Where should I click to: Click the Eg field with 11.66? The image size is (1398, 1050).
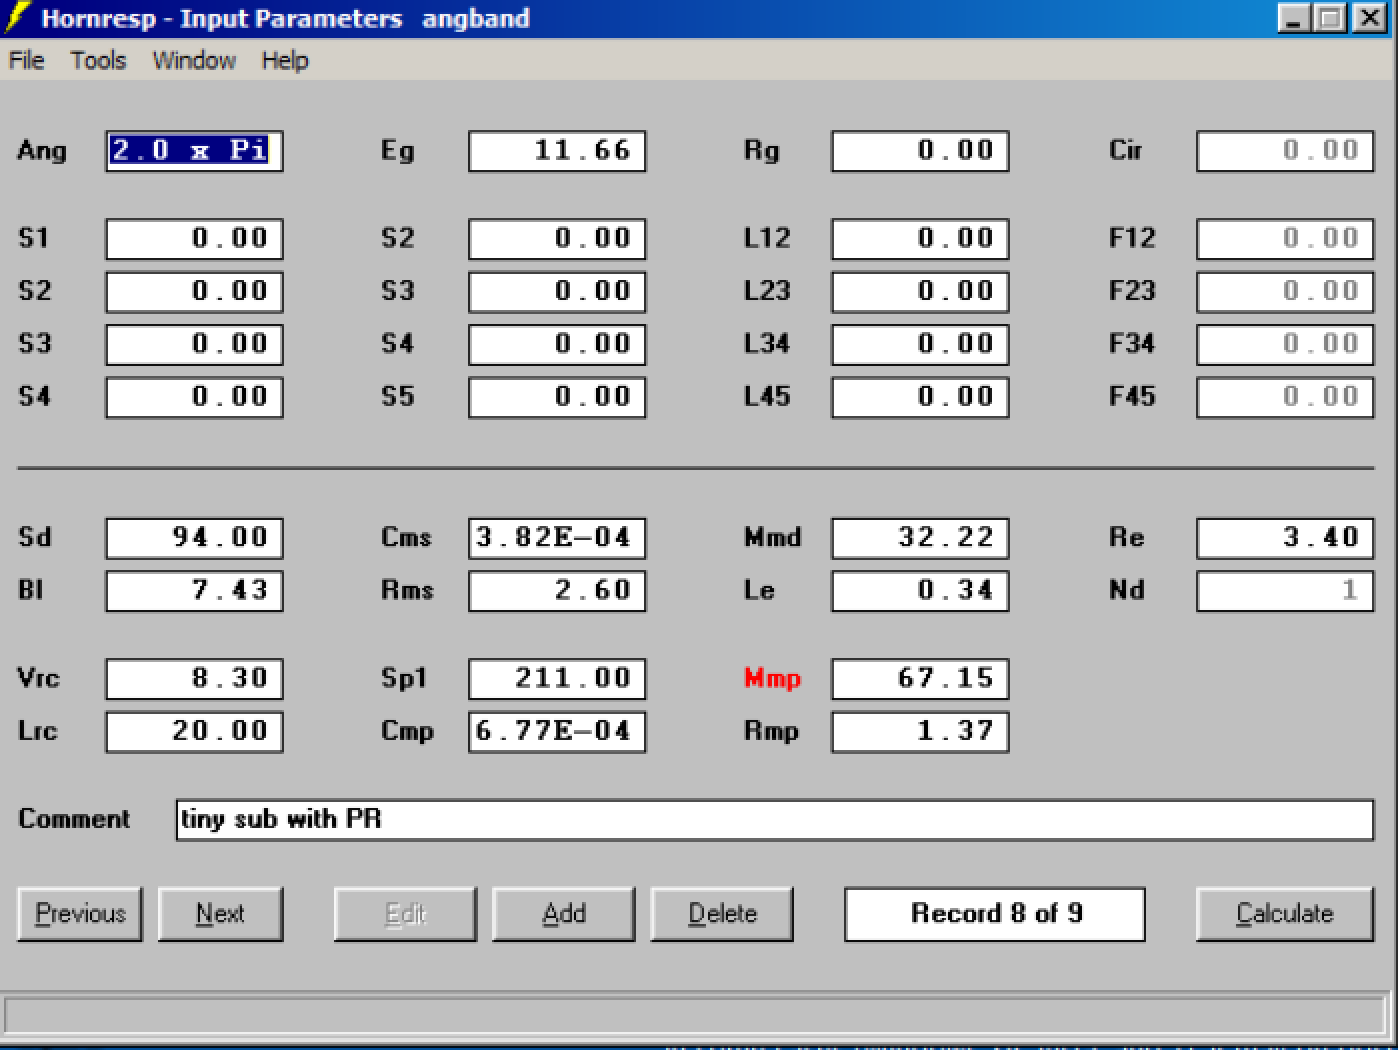(557, 151)
